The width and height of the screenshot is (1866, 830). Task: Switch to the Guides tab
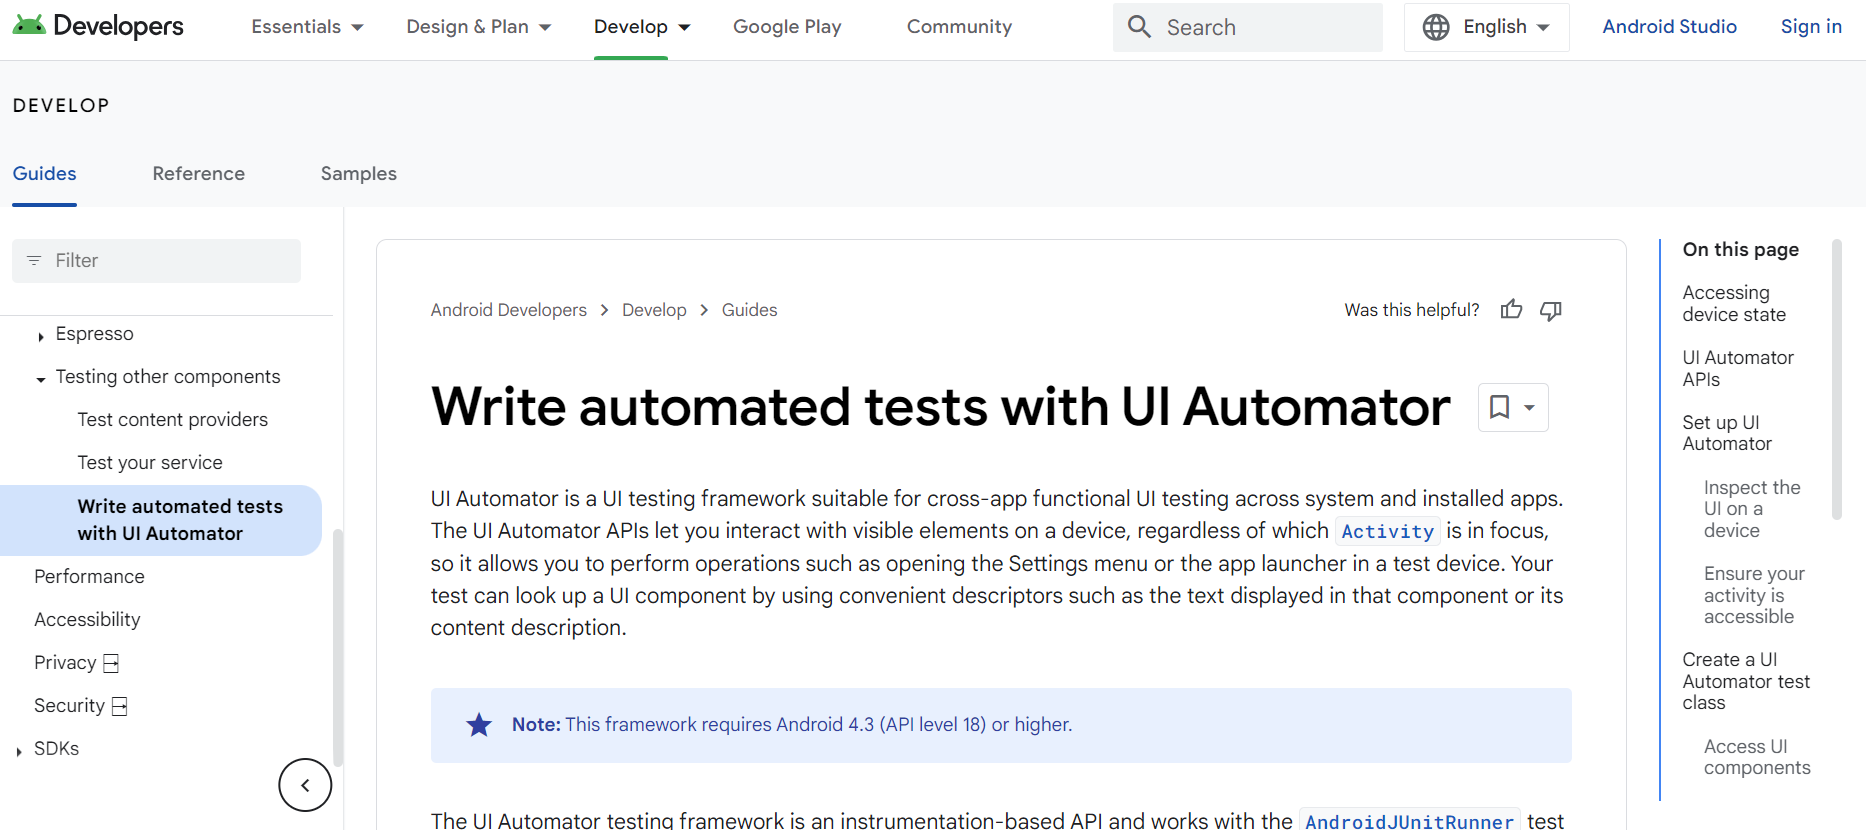pyautogui.click(x=45, y=174)
